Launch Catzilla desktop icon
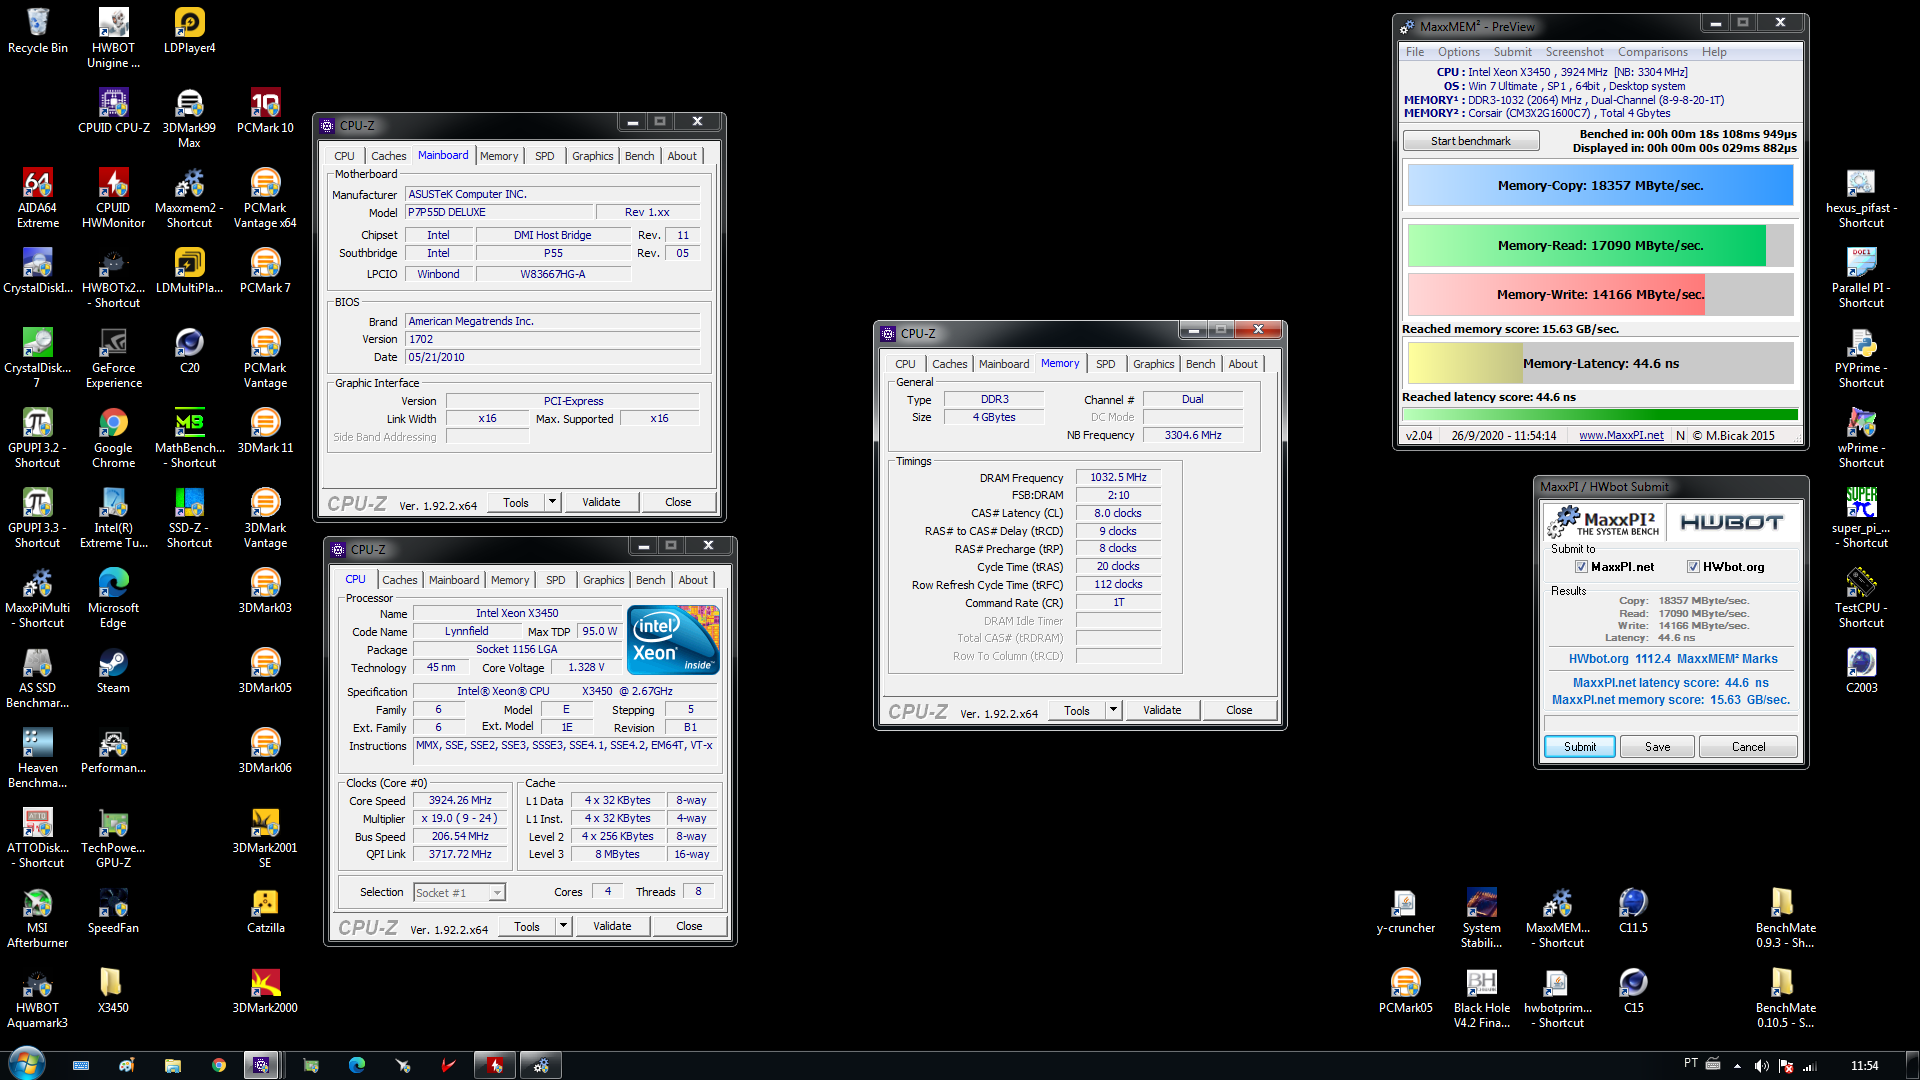This screenshot has height=1080, width=1920. click(265, 911)
